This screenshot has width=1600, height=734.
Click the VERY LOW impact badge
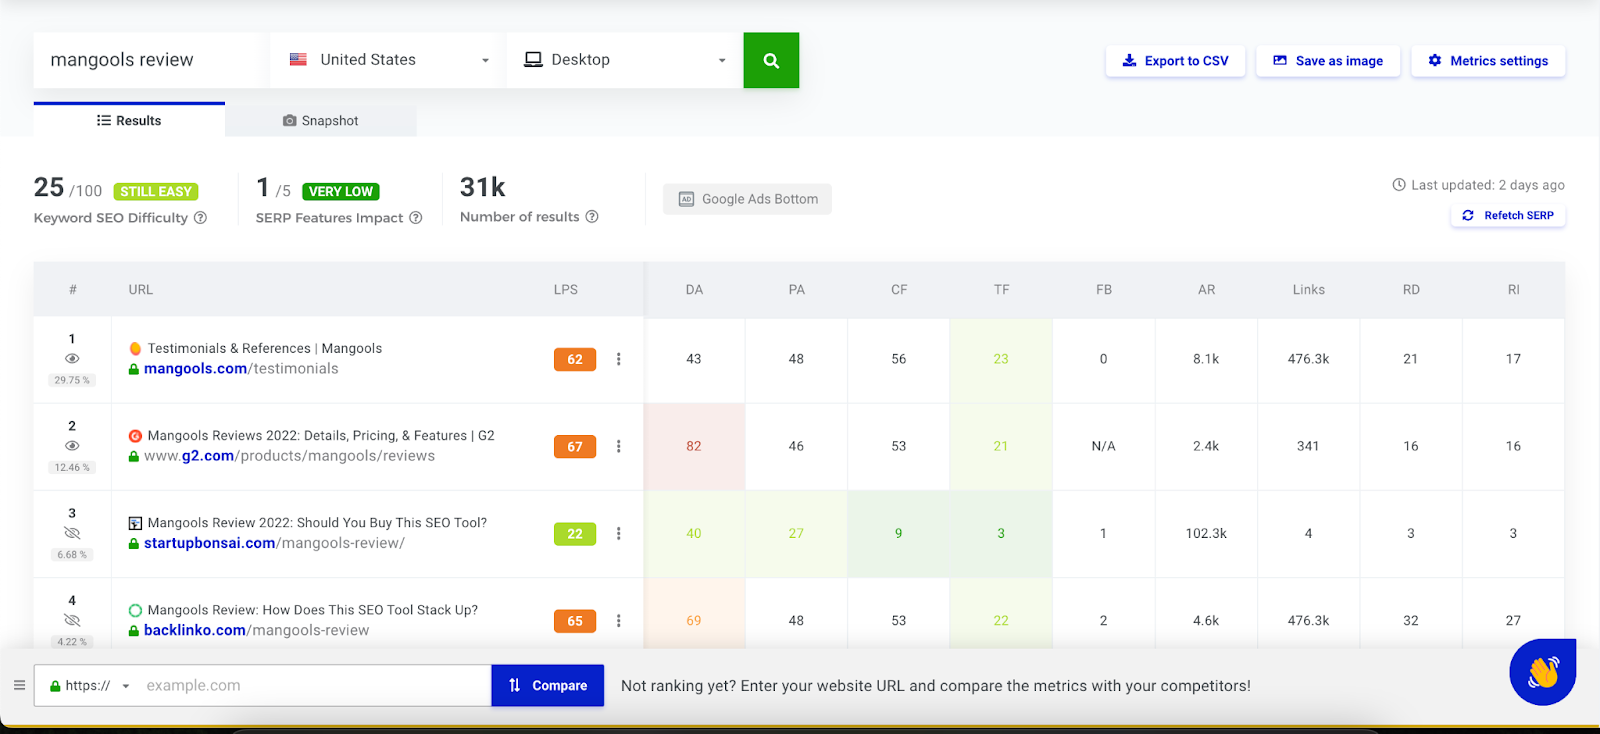(x=341, y=191)
